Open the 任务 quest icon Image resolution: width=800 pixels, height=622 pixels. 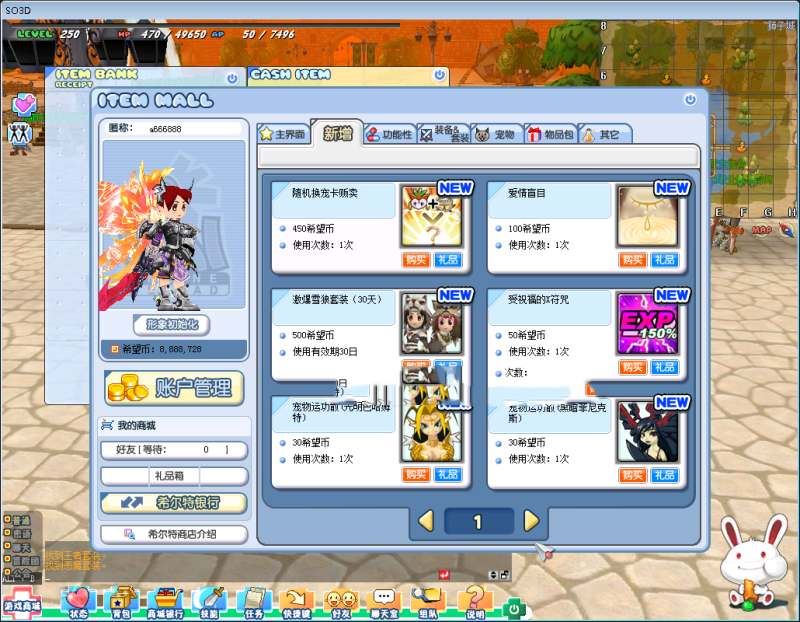(x=253, y=602)
